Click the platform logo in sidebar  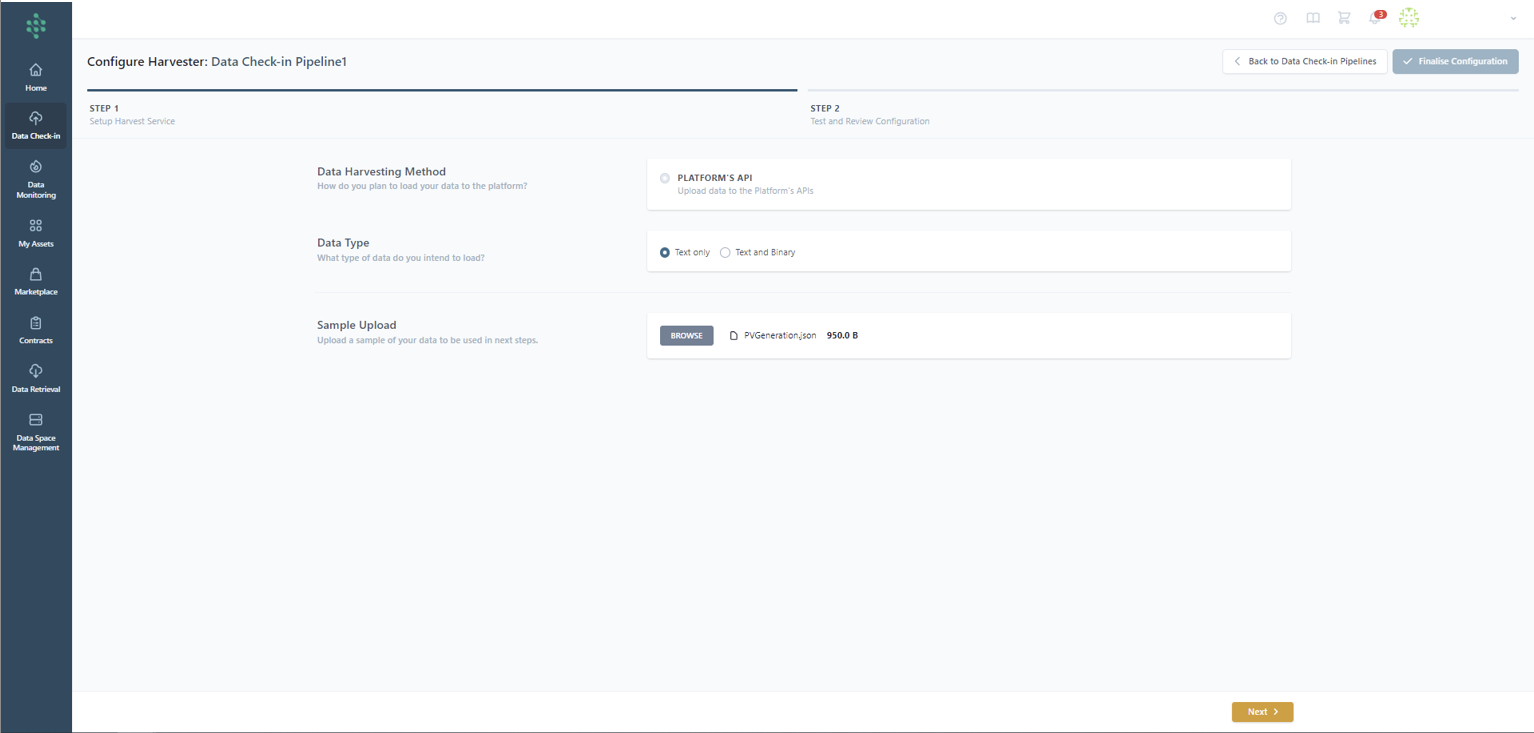pyautogui.click(x=36, y=26)
